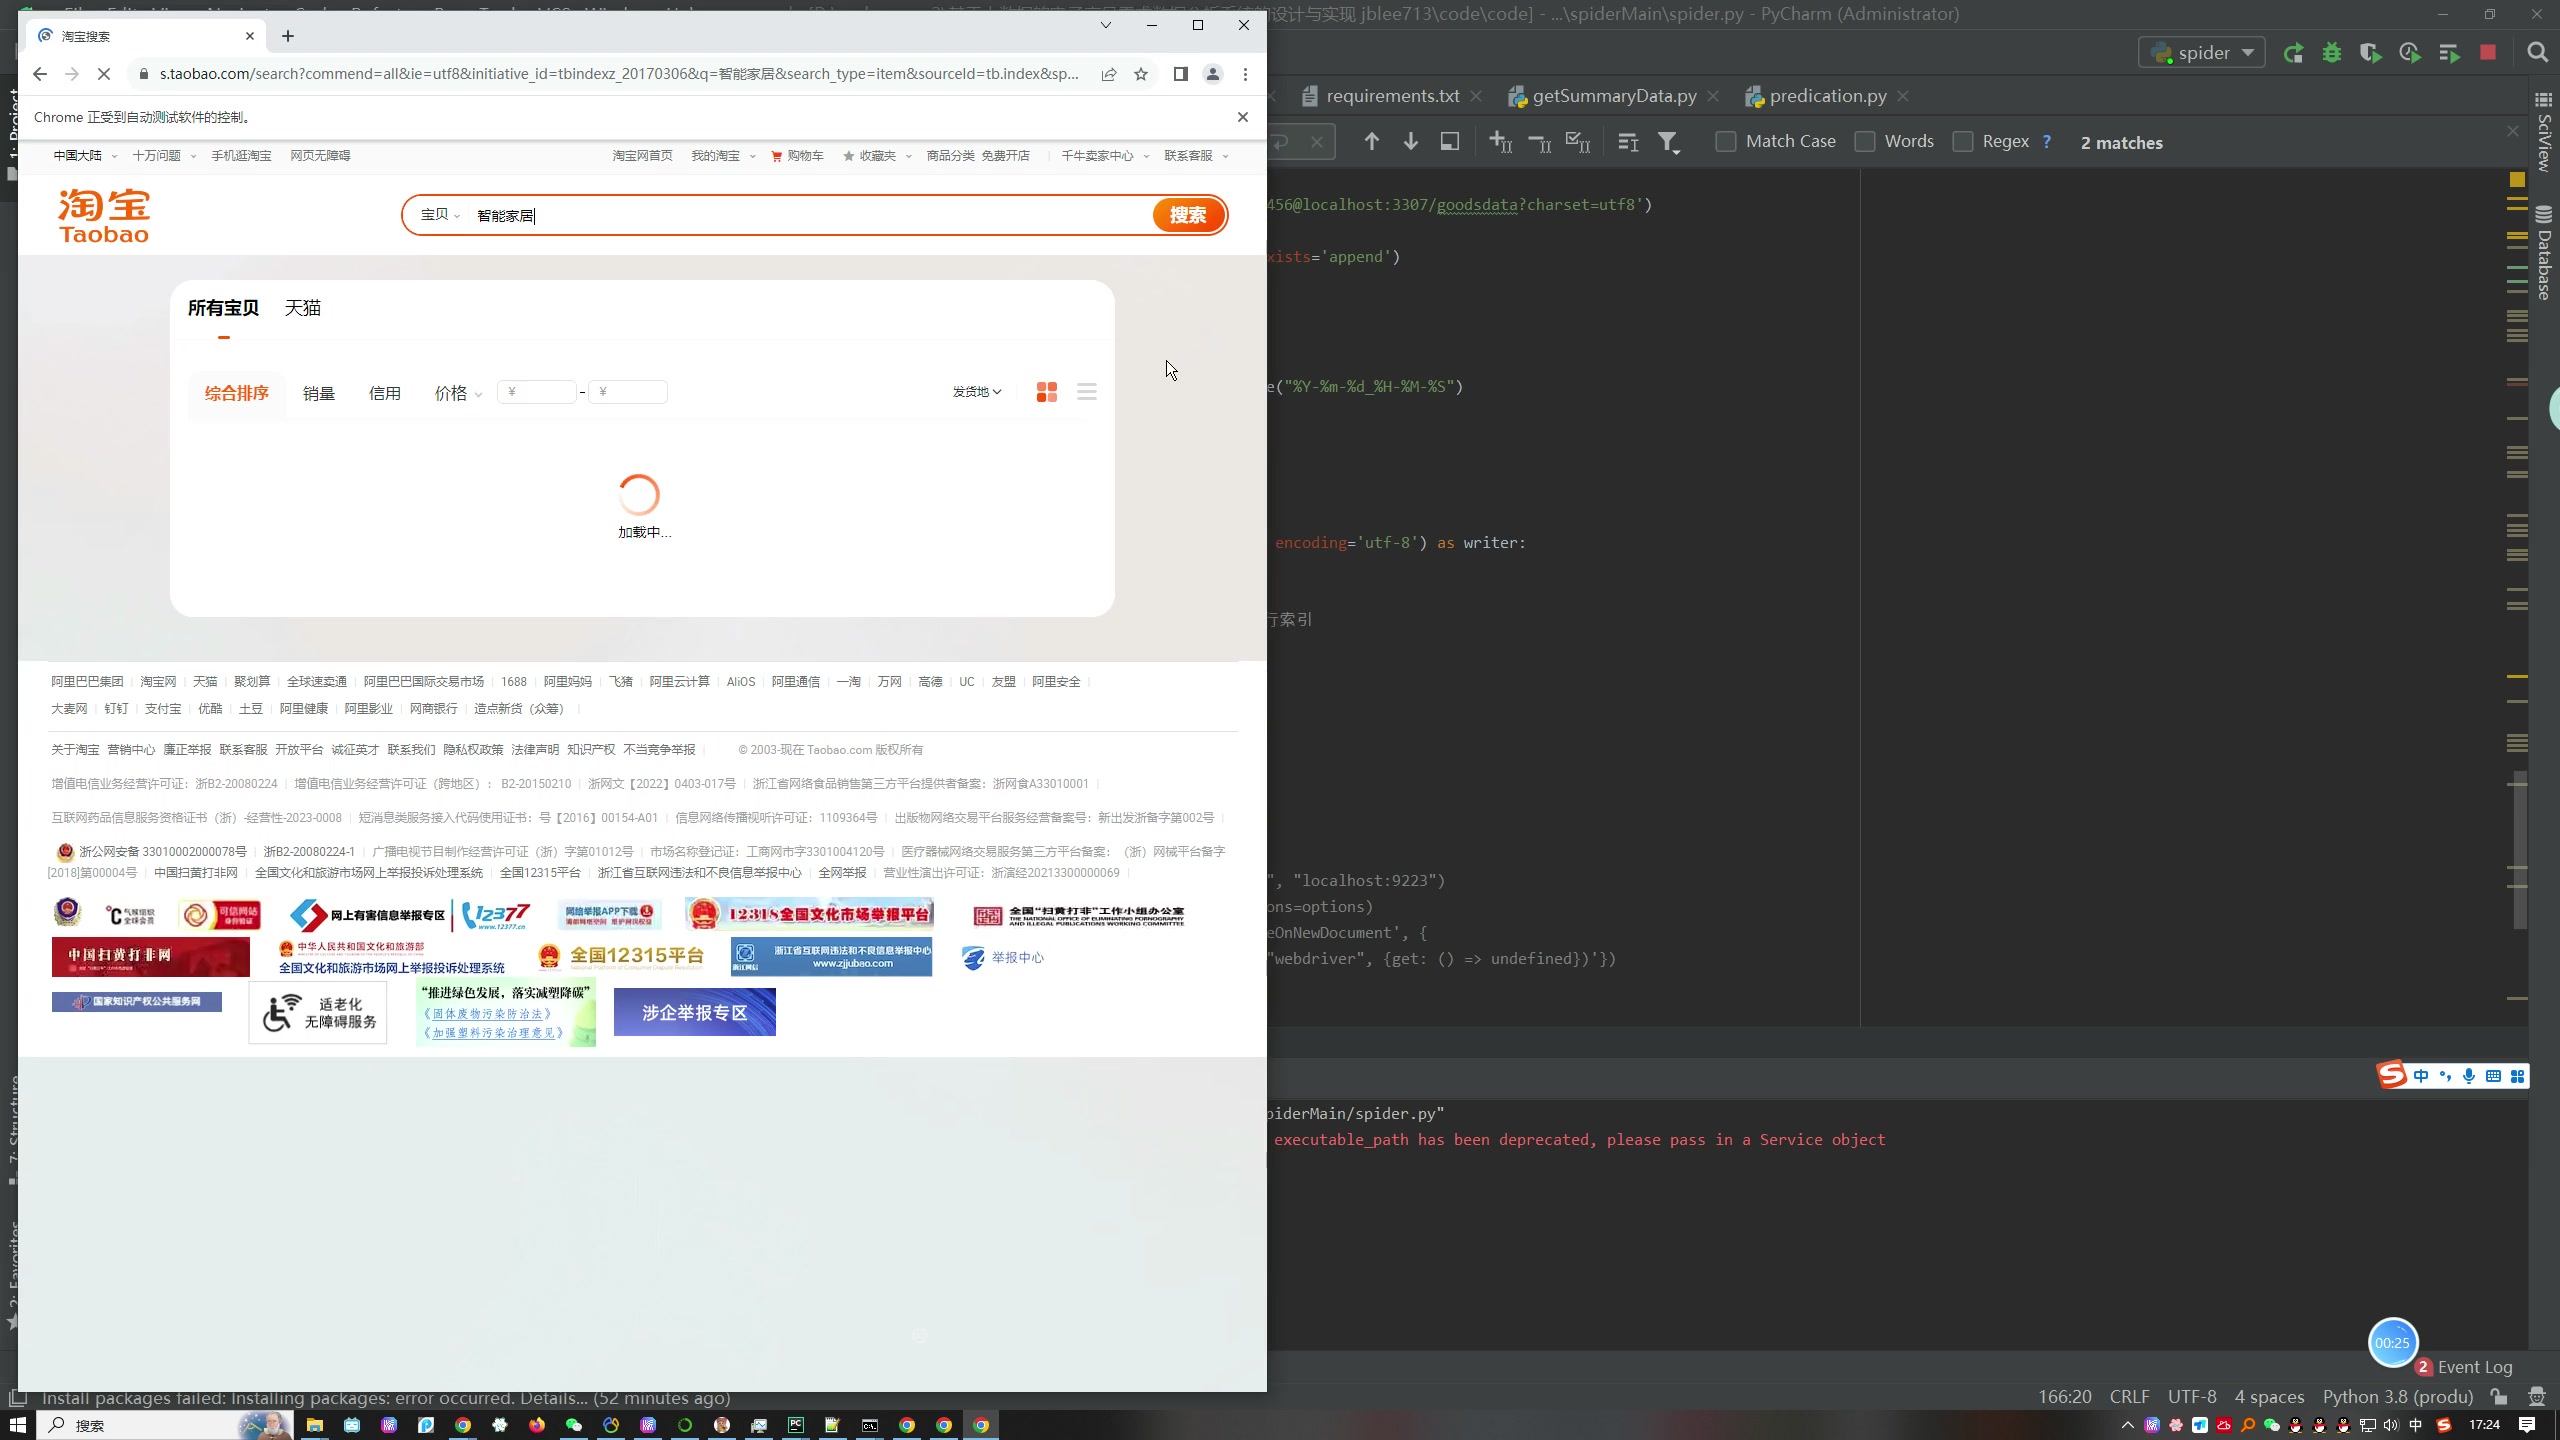Viewport: 2560px width, 1440px height.
Task: Sort results by 信用
Action: point(385,393)
